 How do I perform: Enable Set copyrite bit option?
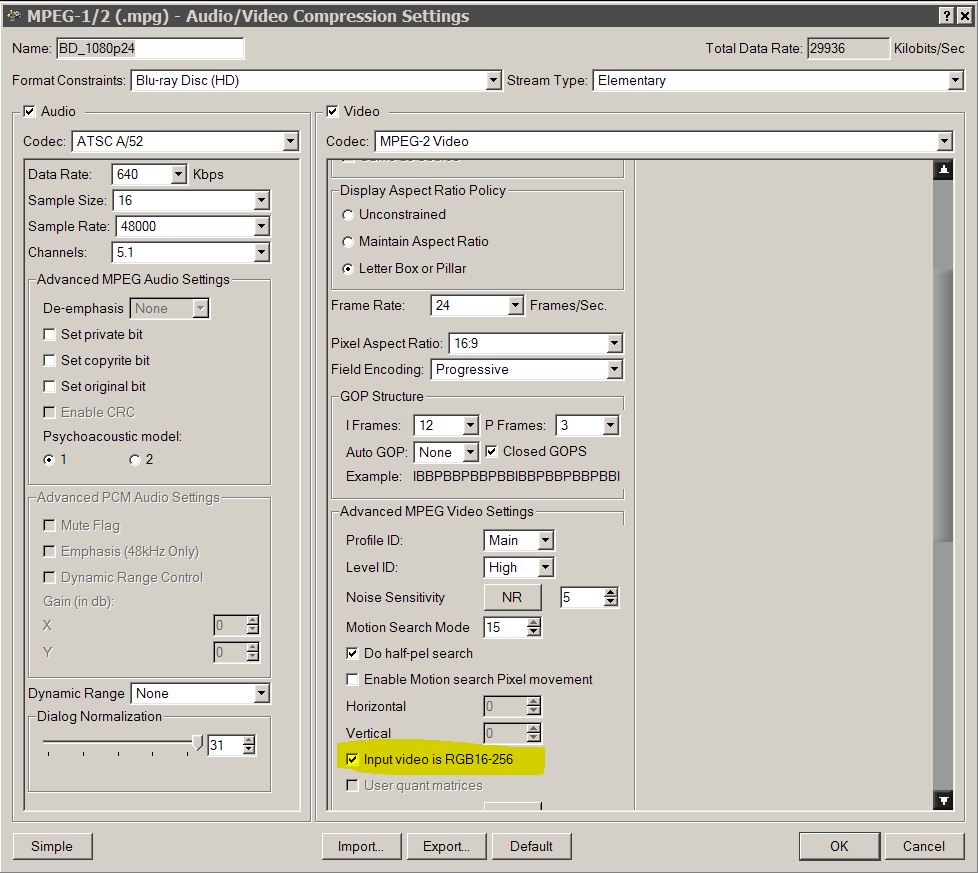pos(49,360)
